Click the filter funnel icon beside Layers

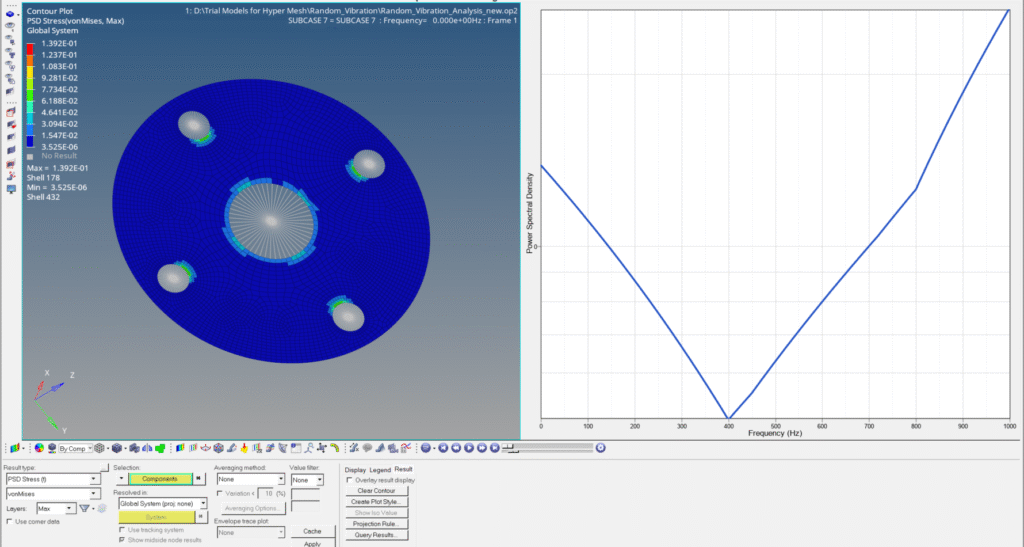[x=85, y=508]
